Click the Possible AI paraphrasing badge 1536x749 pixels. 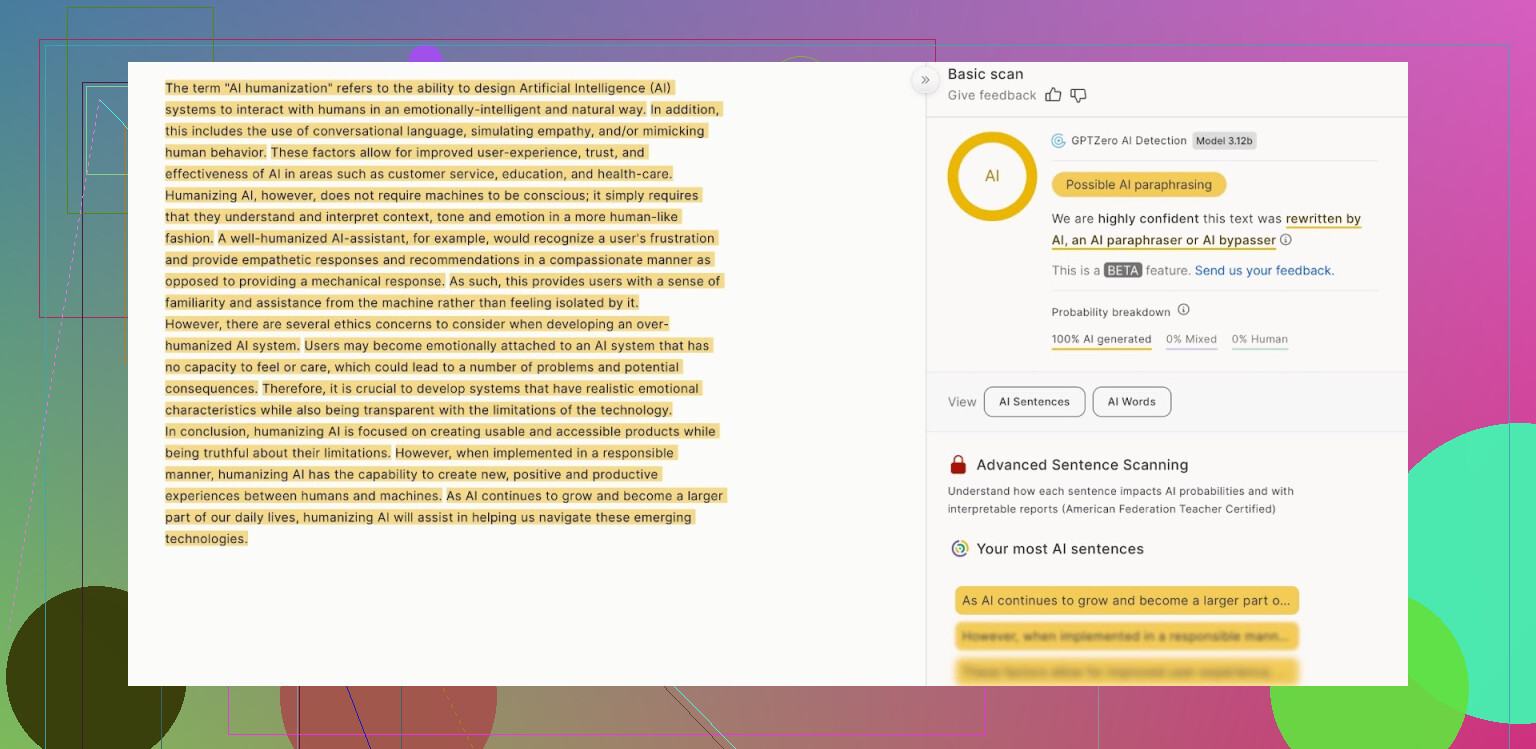coord(1138,185)
